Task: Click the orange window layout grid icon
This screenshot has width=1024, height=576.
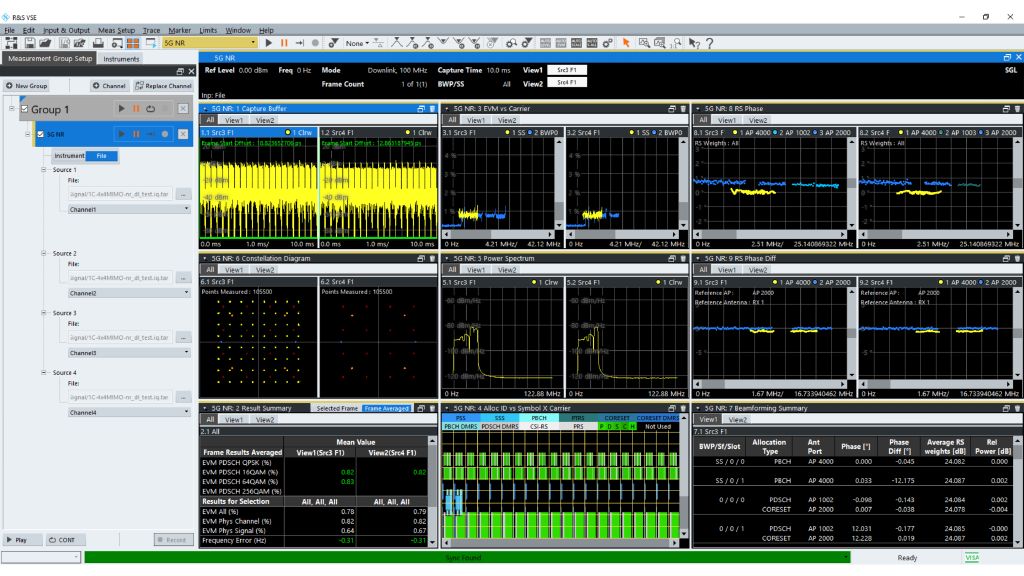Action: point(133,43)
